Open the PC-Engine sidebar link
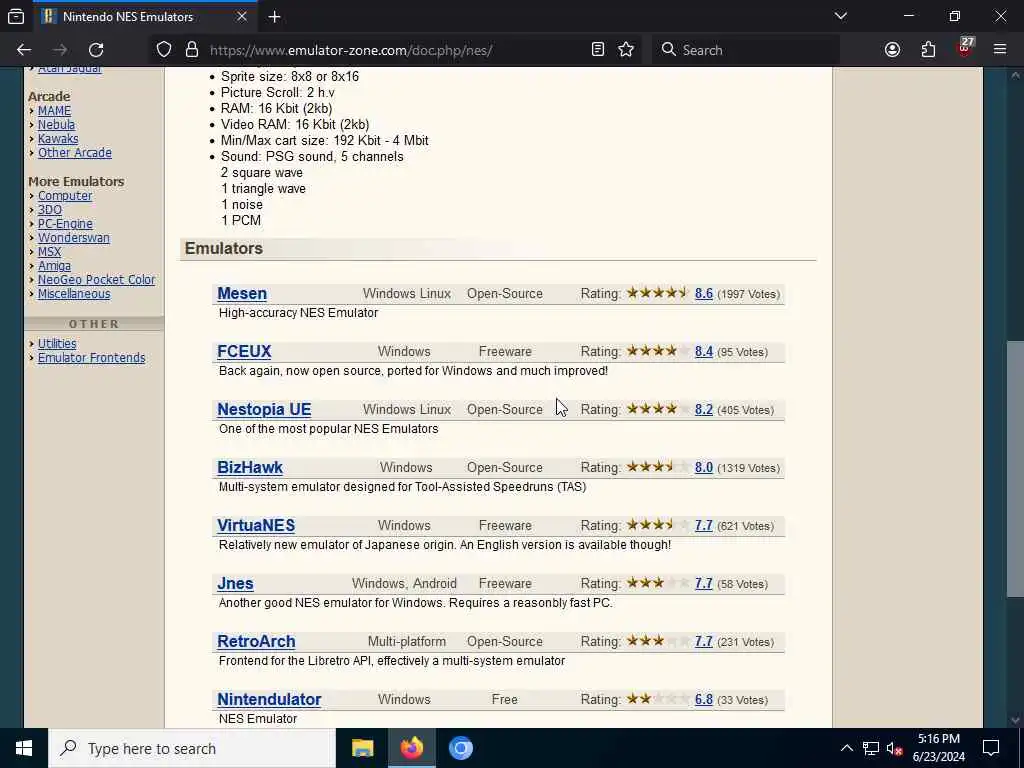This screenshot has width=1024, height=768. [65, 224]
